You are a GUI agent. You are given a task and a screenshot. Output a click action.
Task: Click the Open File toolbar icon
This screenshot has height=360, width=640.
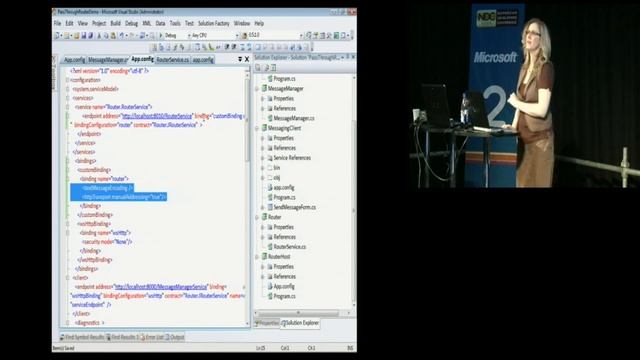[x=76, y=36]
